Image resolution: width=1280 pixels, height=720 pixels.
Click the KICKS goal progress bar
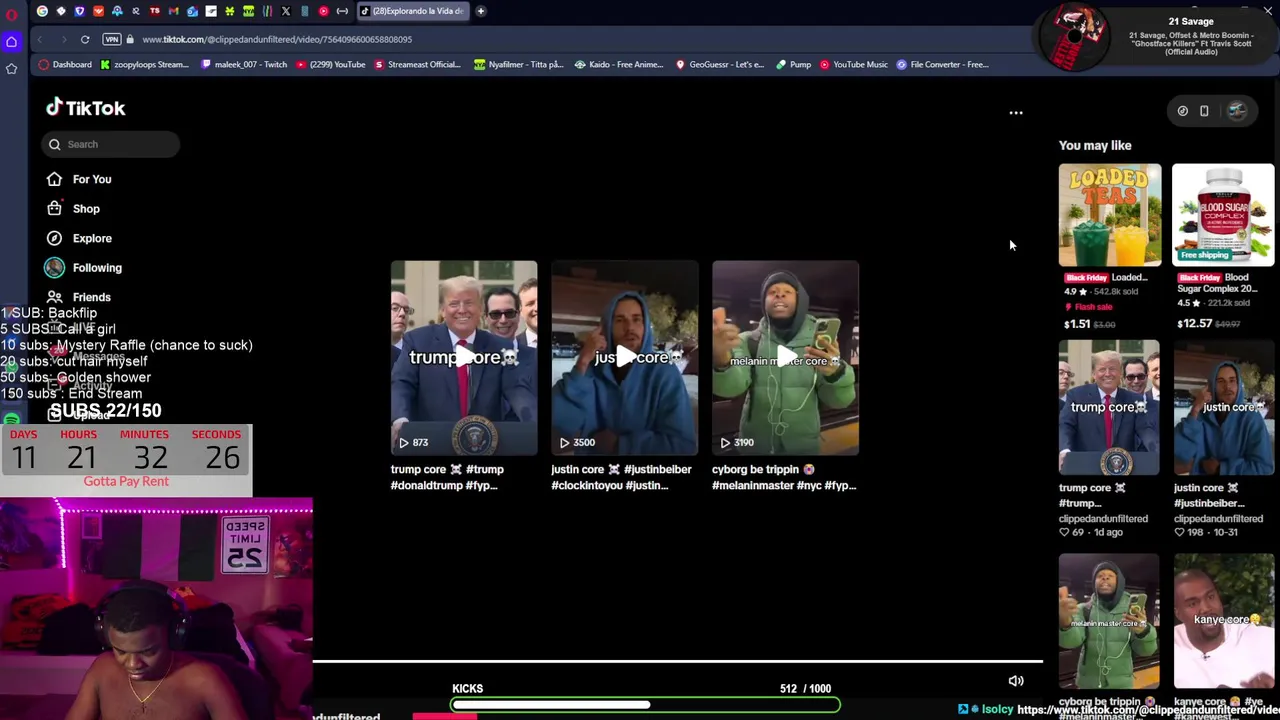point(645,705)
